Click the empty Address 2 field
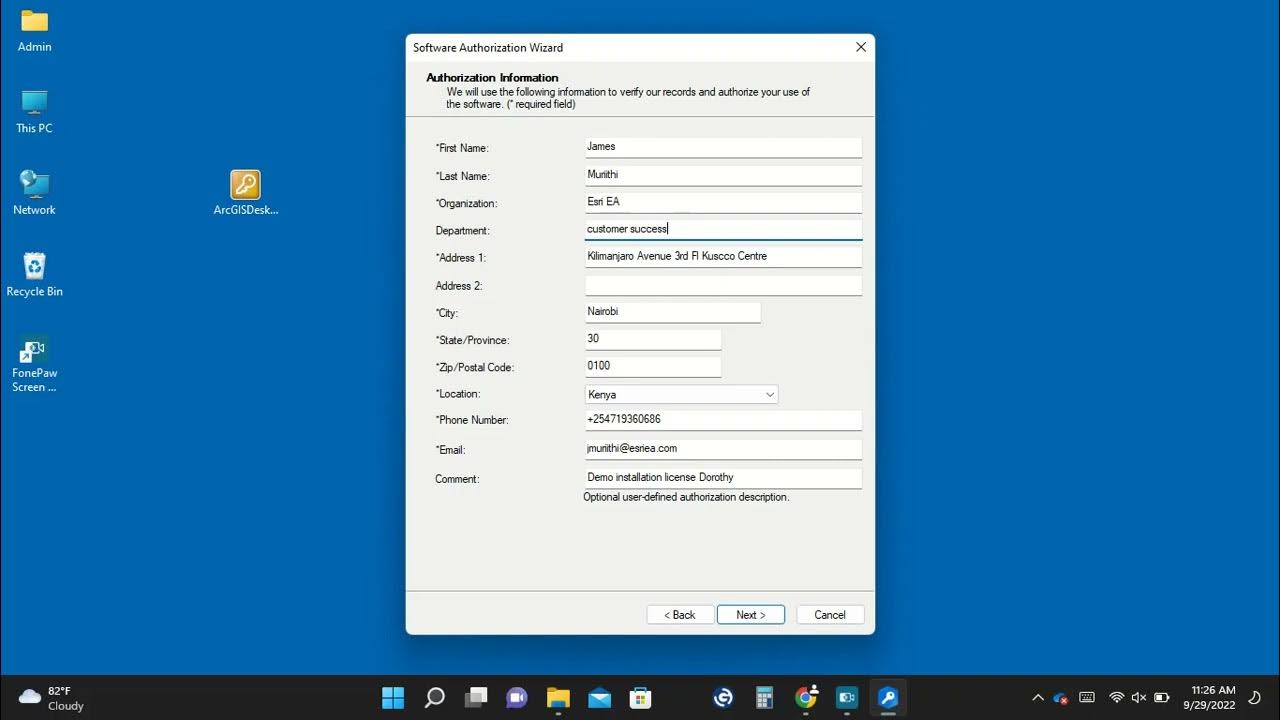1280x720 pixels. click(723, 285)
